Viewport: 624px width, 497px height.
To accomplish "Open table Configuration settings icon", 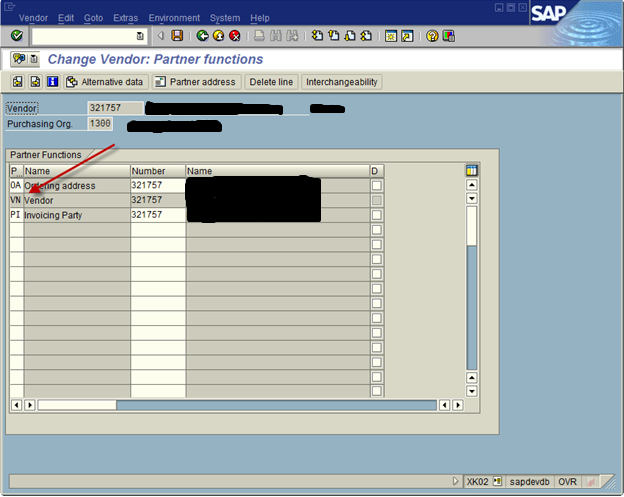I will tap(472, 171).
